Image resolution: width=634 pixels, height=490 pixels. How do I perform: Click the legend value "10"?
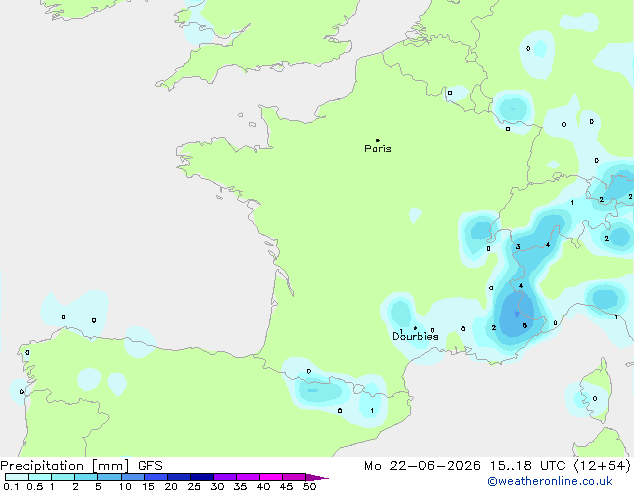pyautogui.click(x=125, y=486)
